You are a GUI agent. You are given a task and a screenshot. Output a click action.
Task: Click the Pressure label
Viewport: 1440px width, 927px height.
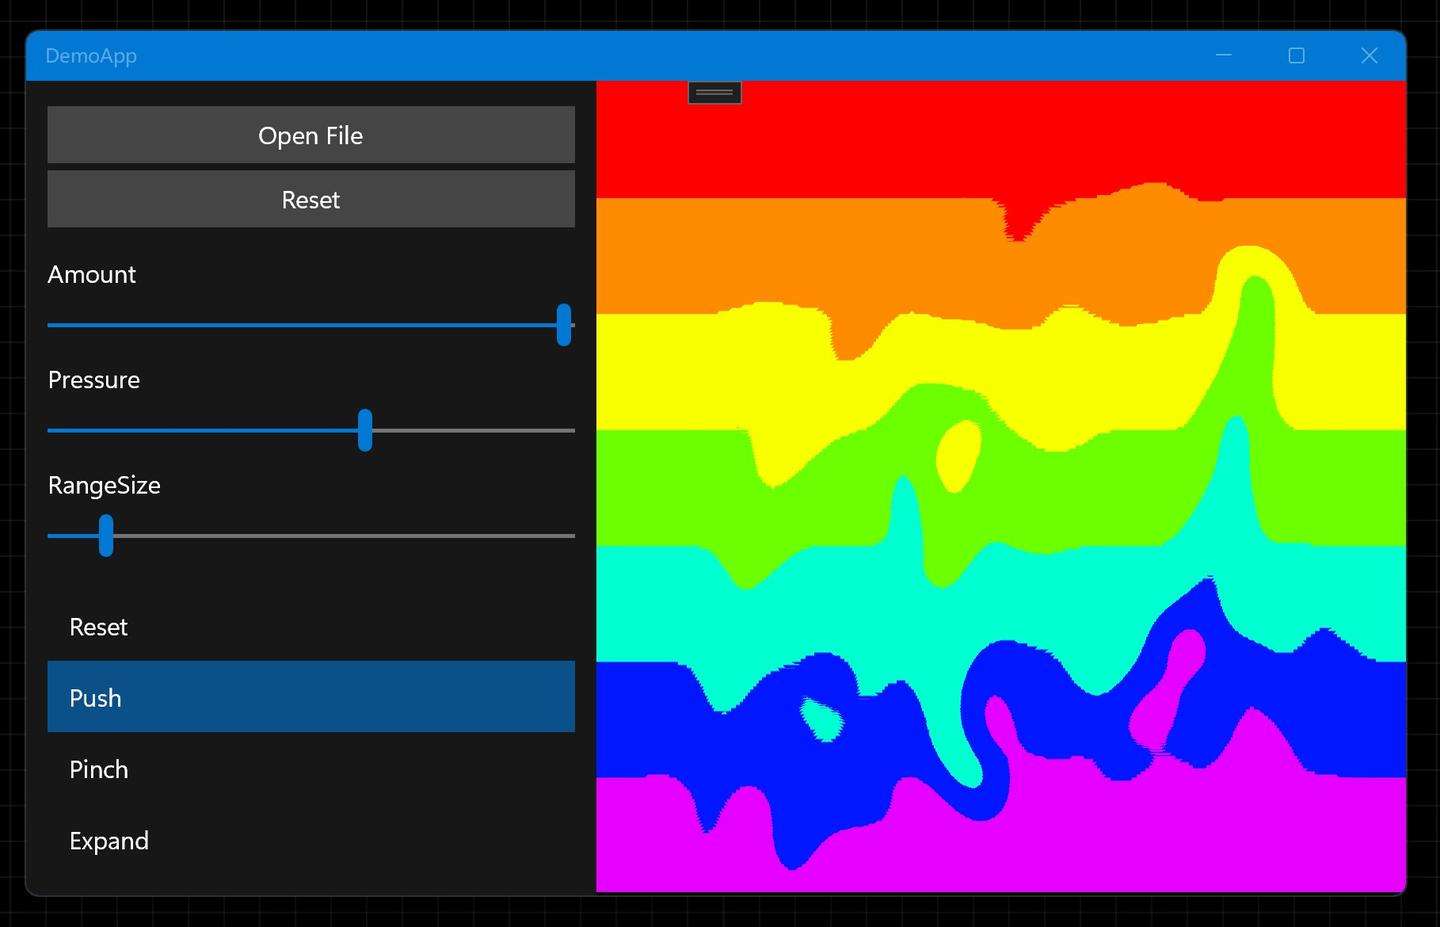pyautogui.click(x=94, y=380)
